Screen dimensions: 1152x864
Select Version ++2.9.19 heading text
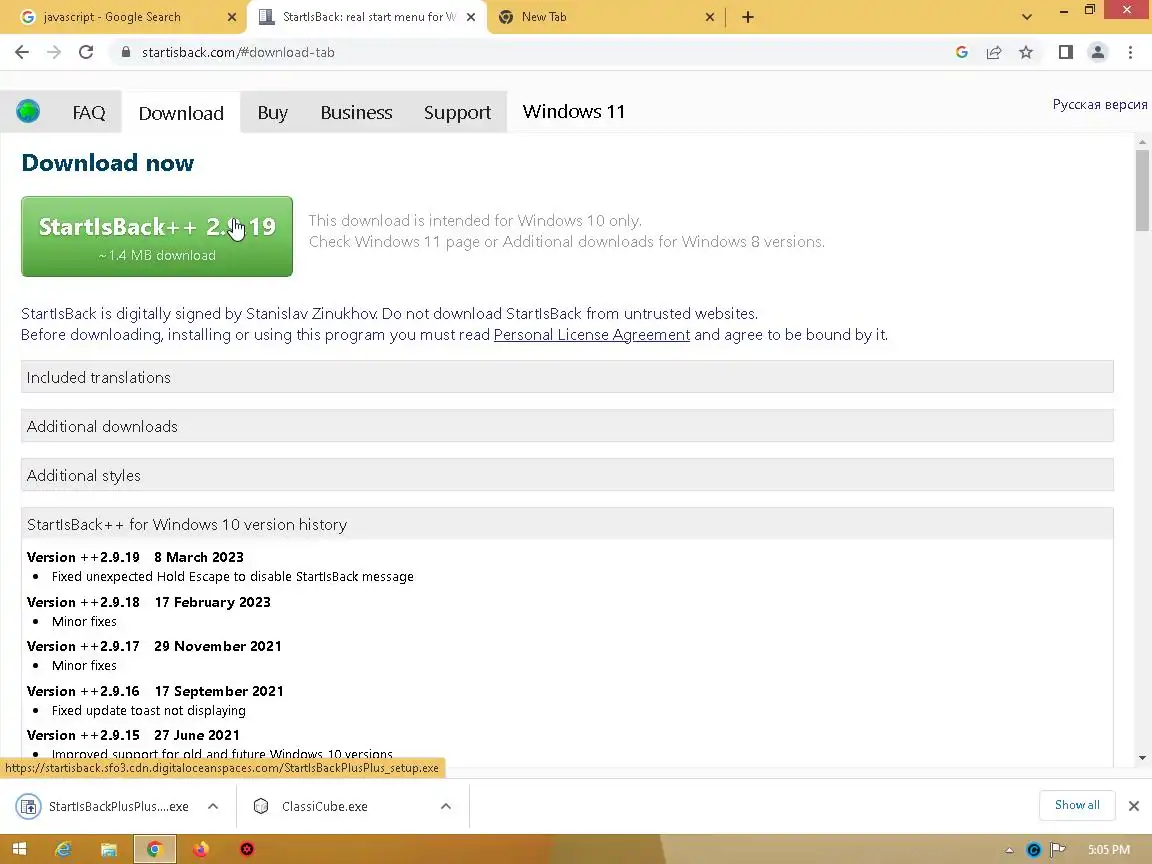83,557
